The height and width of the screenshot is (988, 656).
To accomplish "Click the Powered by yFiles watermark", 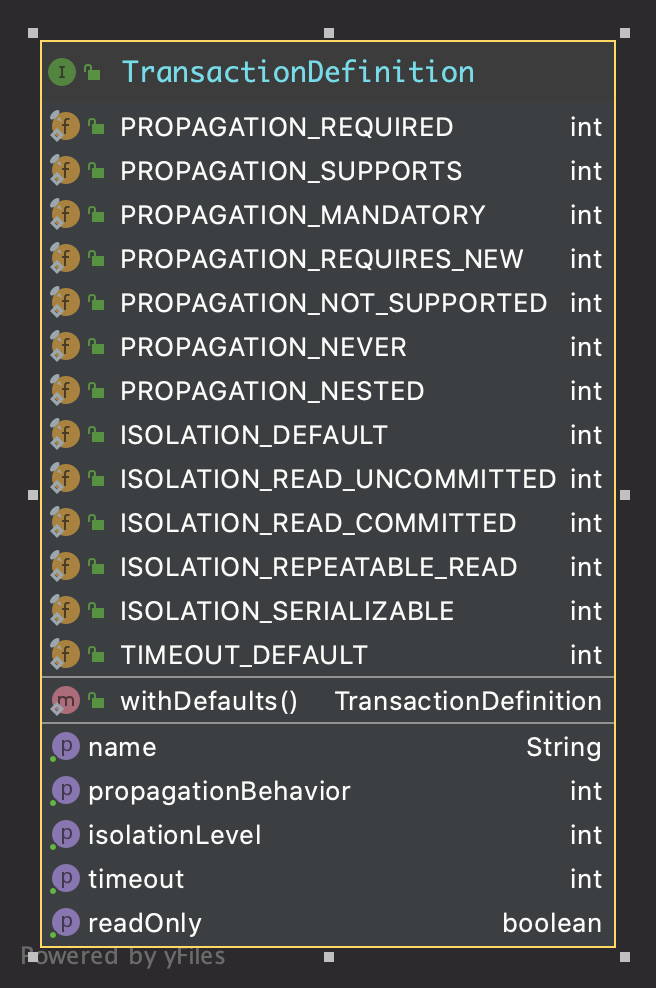I will pyautogui.click(x=123, y=956).
